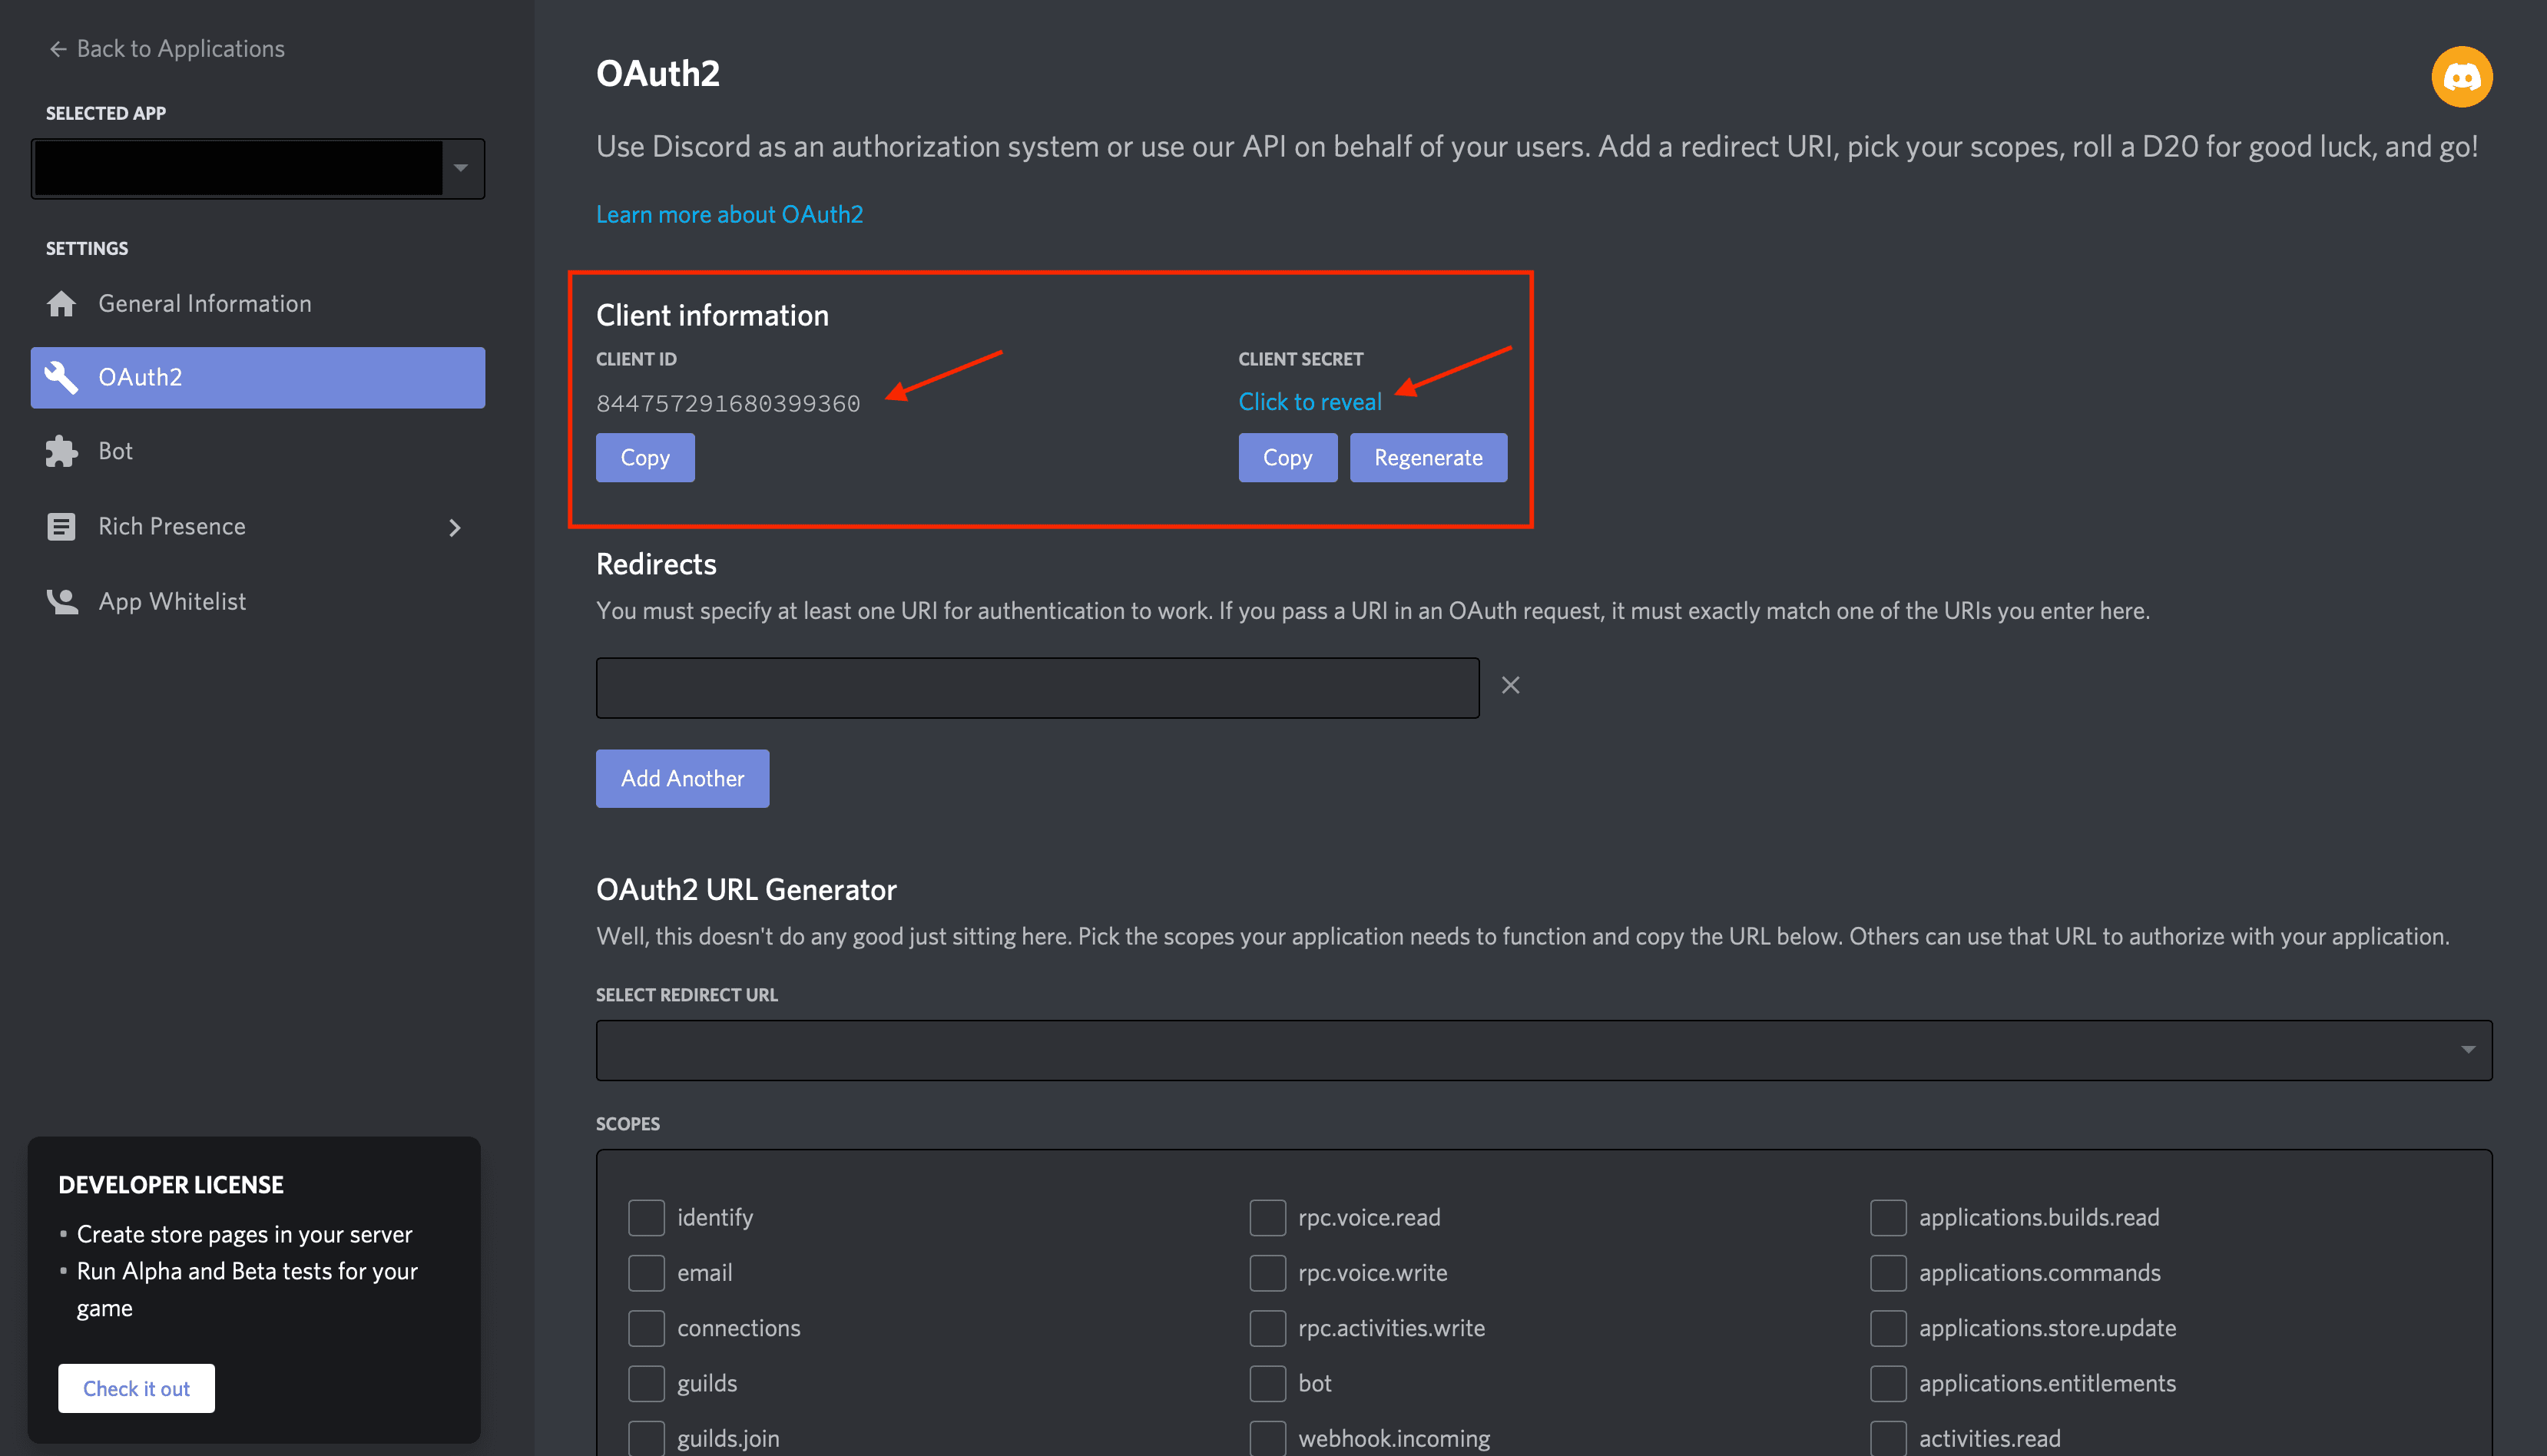The width and height of the screenshot is (2547, 1456).
Task: Click the App Whitelist person icon
Action: tap(62, 602)
